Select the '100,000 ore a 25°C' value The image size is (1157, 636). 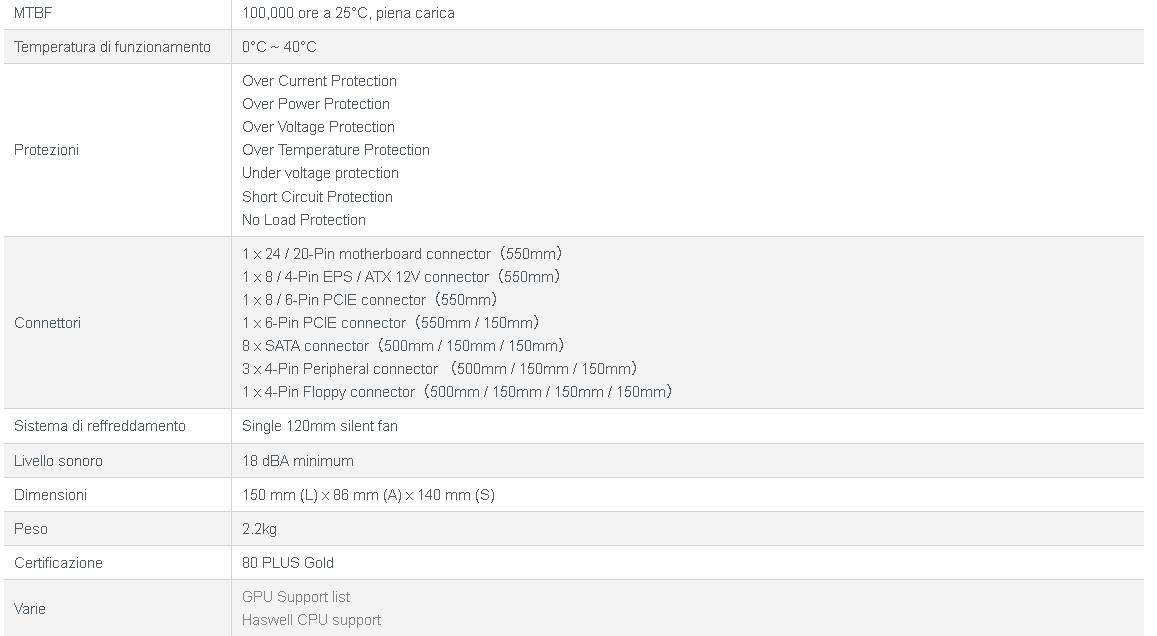pos(348,13)
